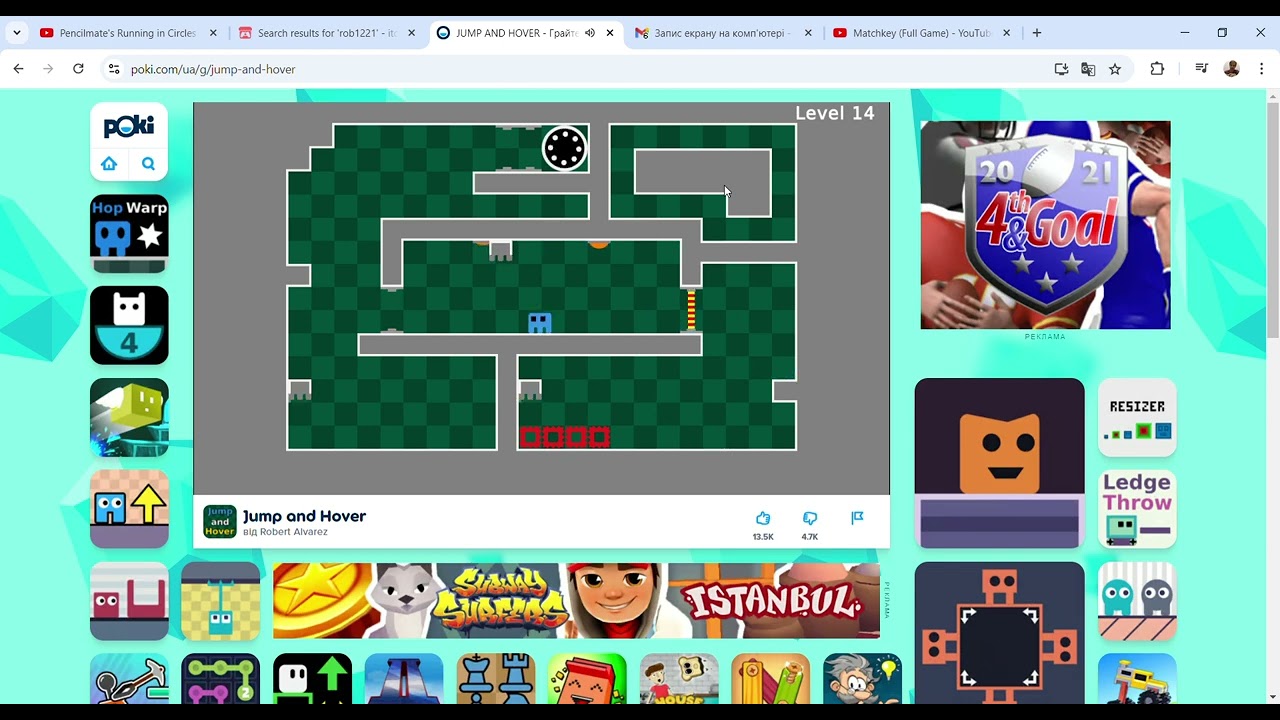This screenshot has width=1280, height=720.
Task: Dislike the game with thumbs down
Action: pos(810,518)
